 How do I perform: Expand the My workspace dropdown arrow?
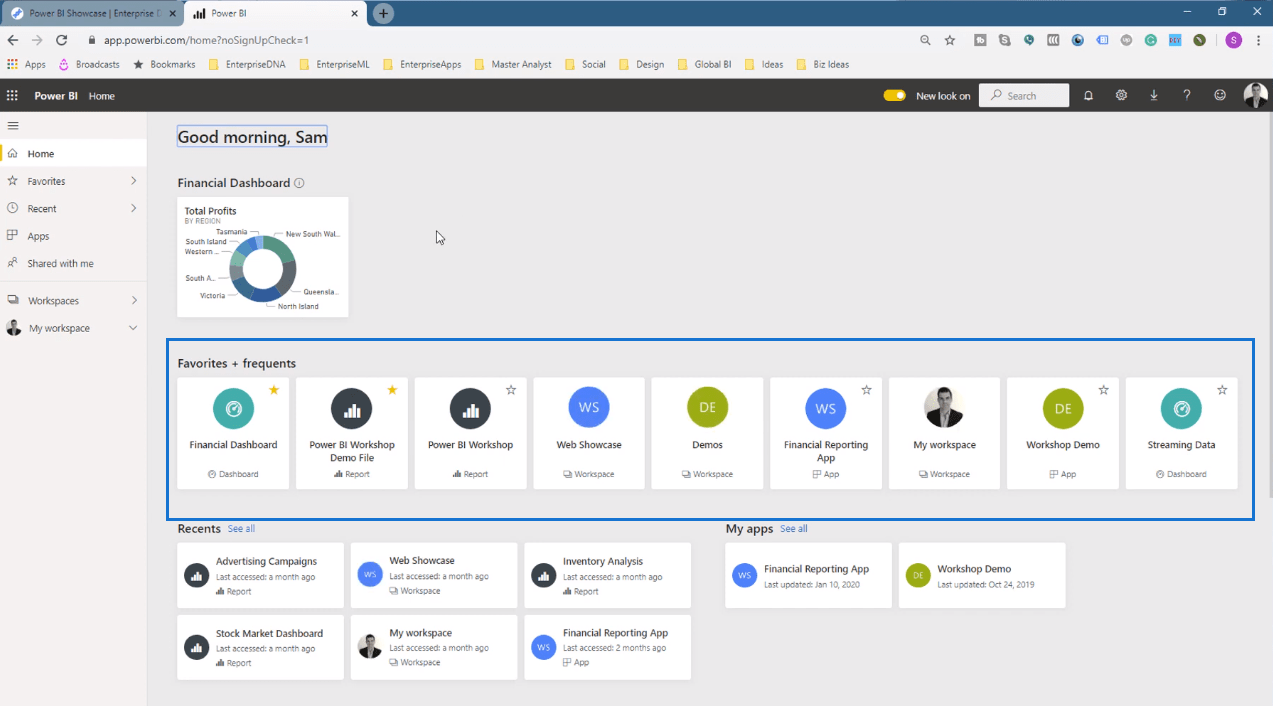[133, 328]
